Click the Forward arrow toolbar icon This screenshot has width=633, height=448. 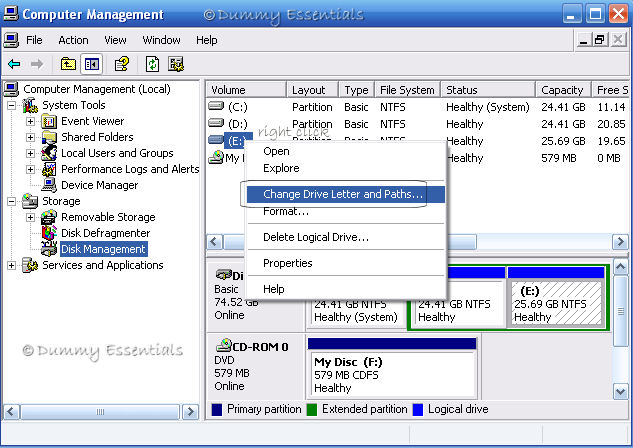(x=37, y=64)
